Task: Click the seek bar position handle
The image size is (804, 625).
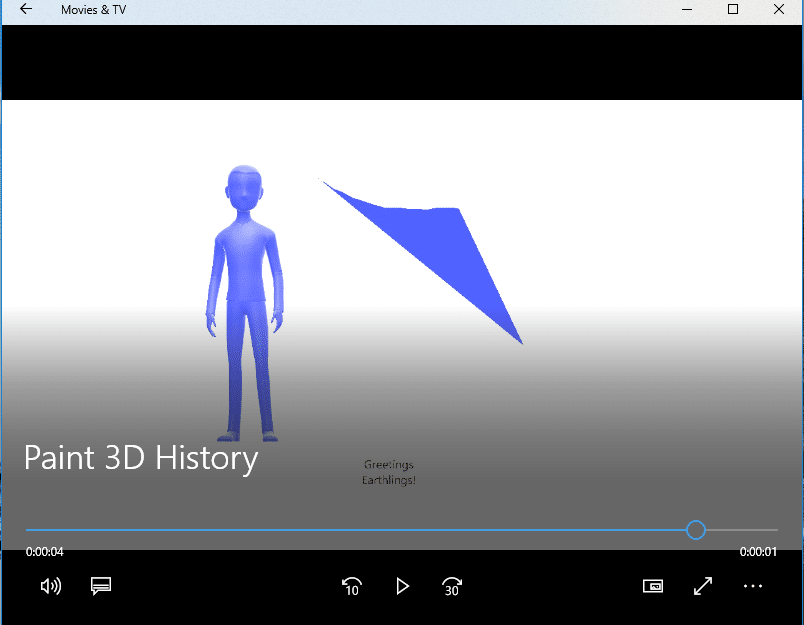Action: (696, 530)
